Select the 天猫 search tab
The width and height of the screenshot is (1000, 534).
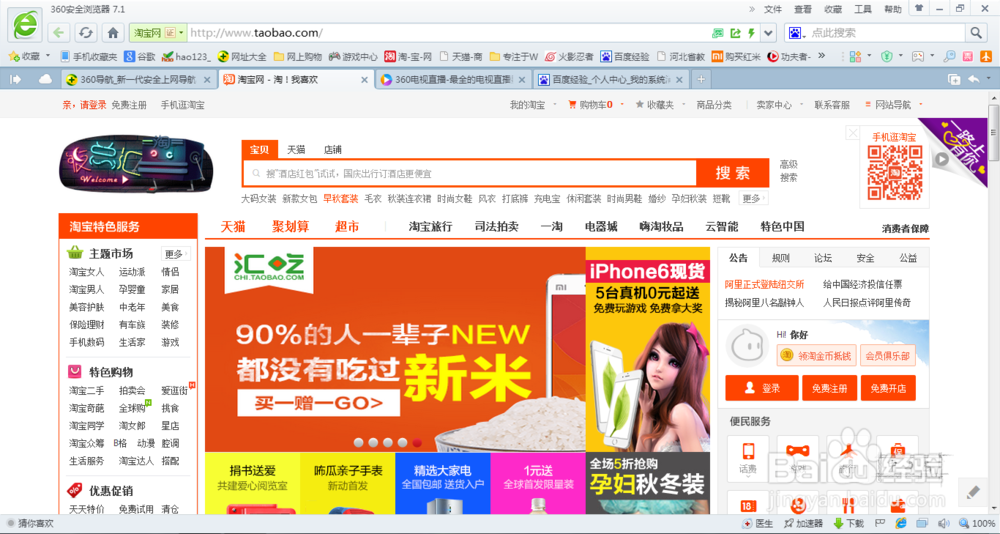point(296,149)
